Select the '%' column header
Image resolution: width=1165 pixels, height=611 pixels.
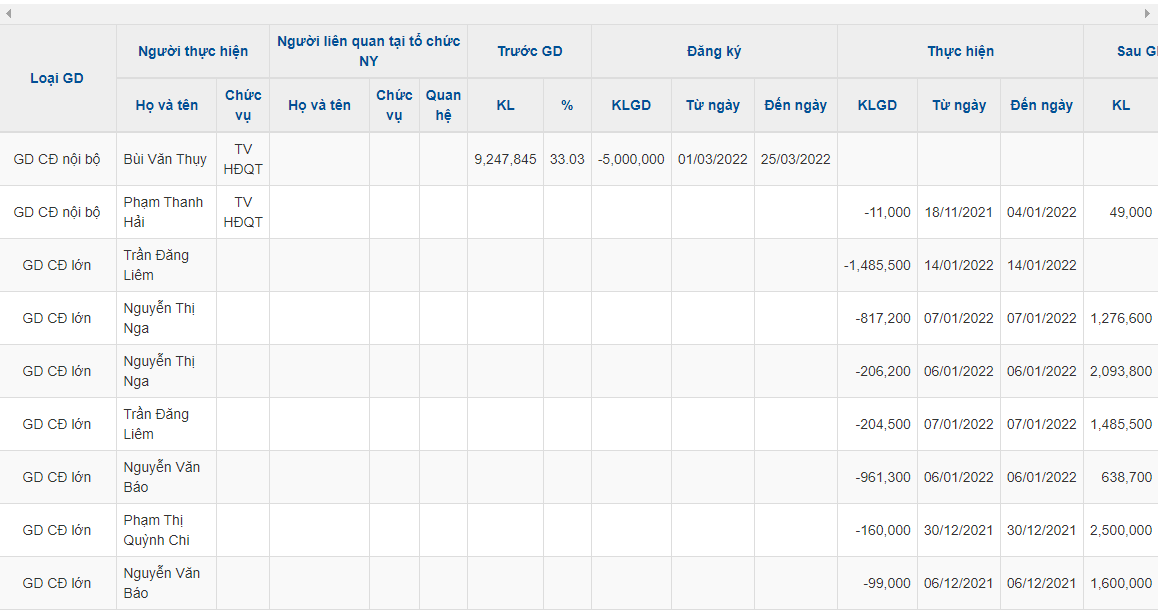pos(567,105)
